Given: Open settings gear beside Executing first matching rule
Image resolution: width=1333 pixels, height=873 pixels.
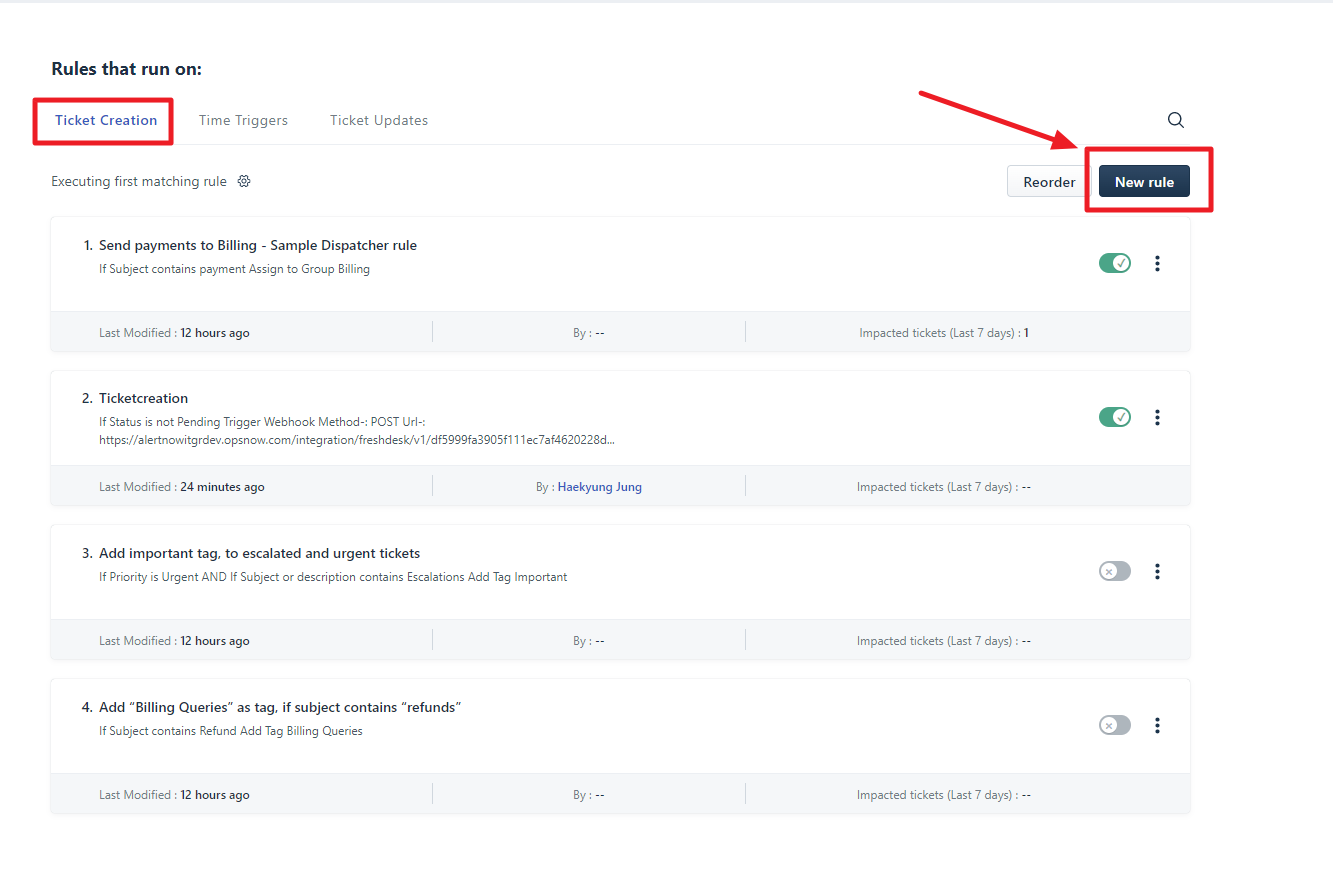Looking at the screenshot, I should [x=244, y=182].
